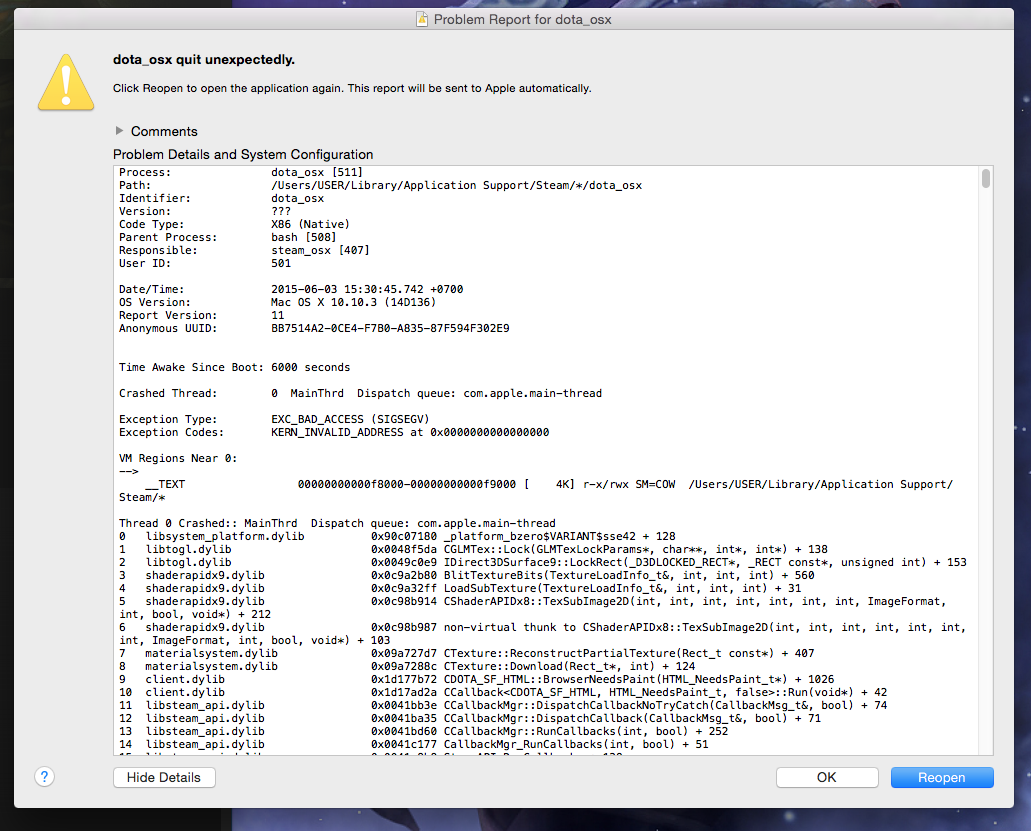Click frame 3 BlitTextureBits line
This screenshot has height=831, width=1031.
(467, 575)
